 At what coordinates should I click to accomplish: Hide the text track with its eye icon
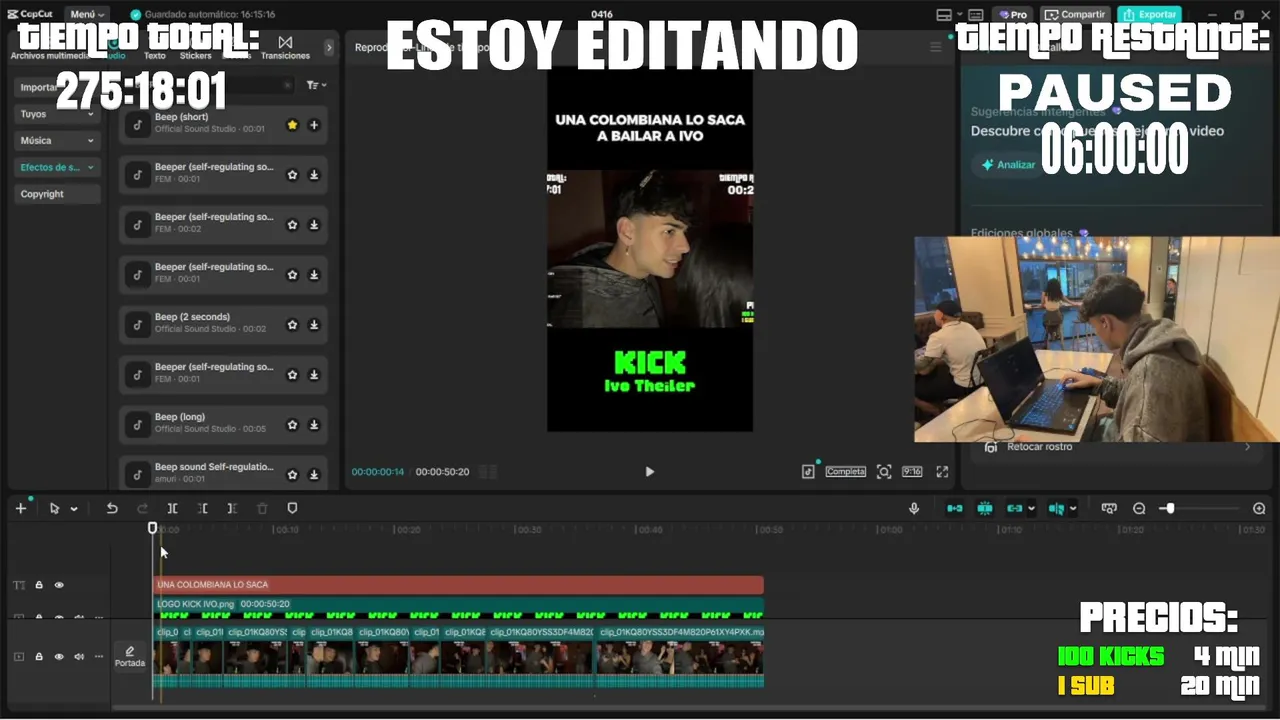point(59,585)
